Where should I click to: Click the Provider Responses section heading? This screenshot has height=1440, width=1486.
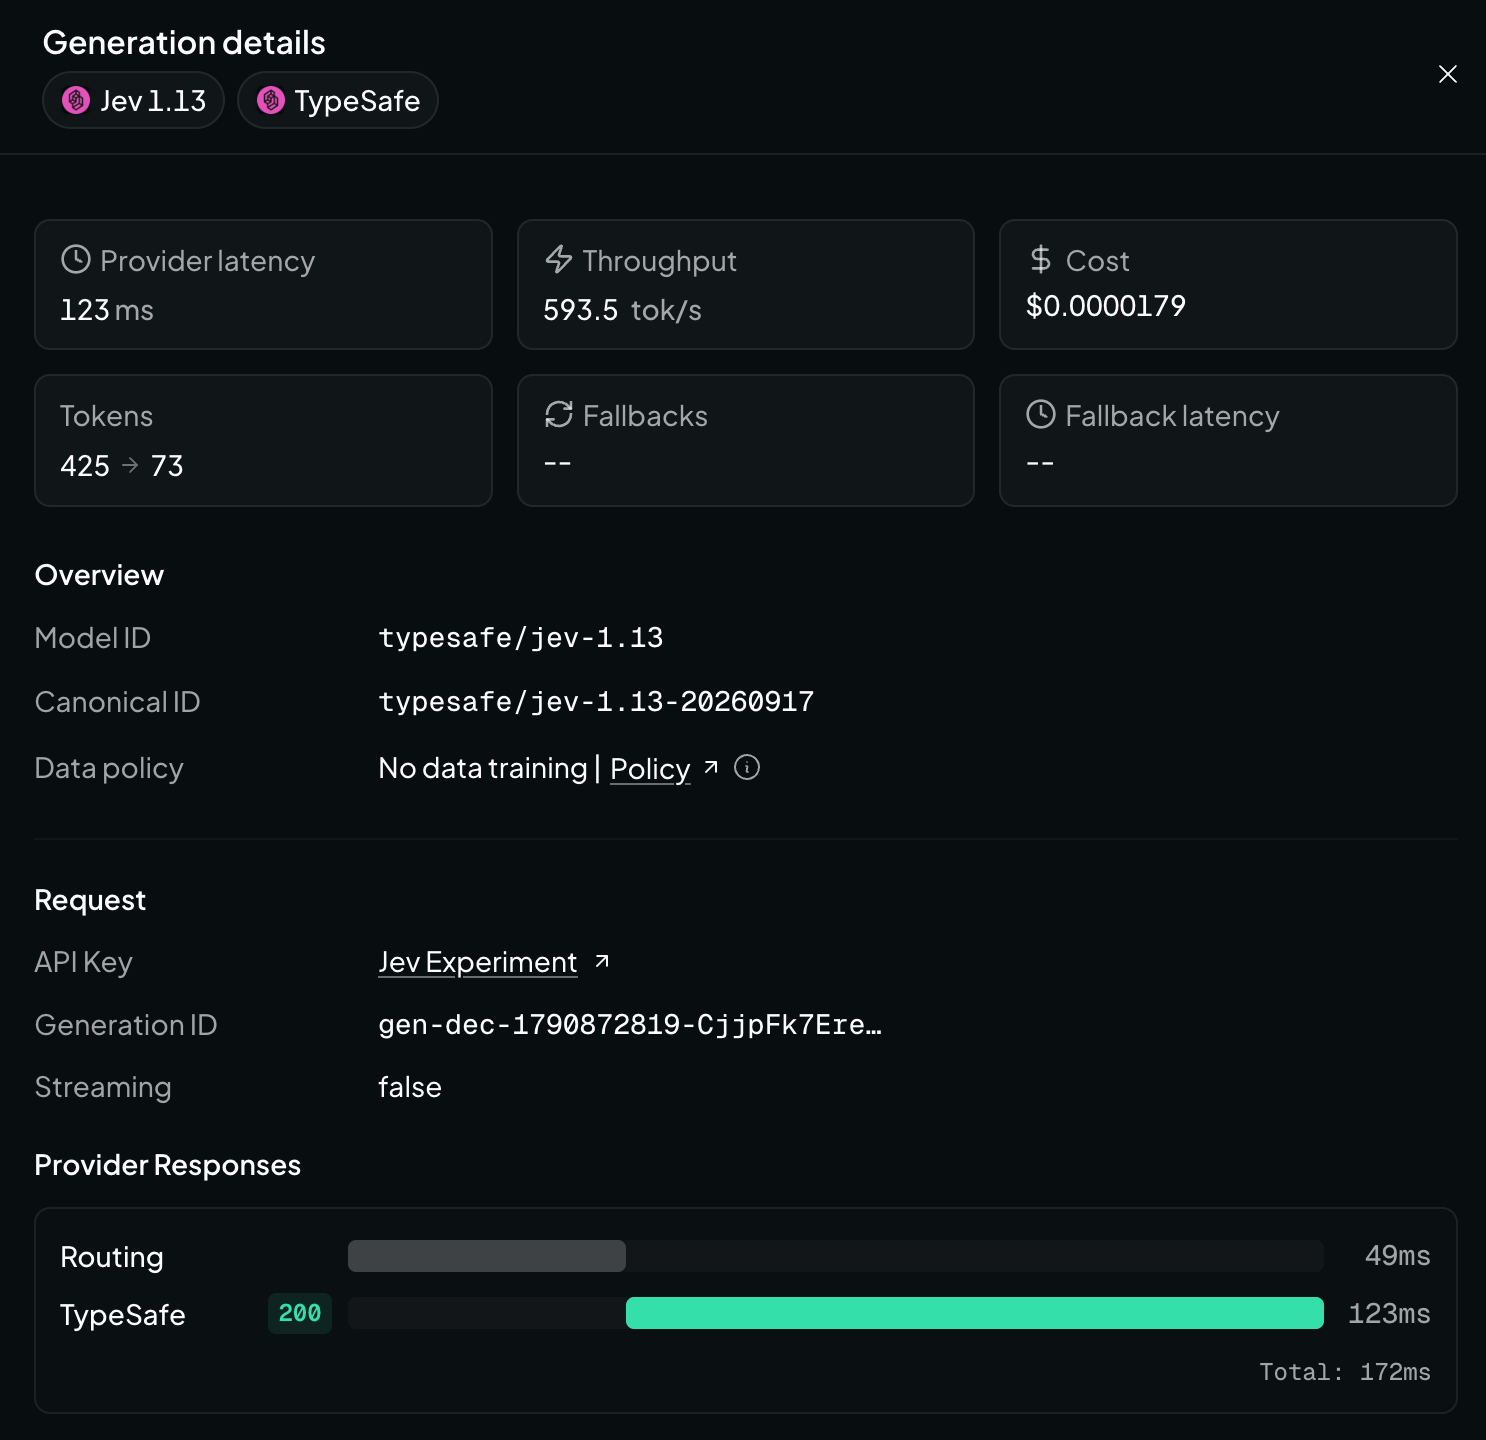pyautogui.click(x=168, y=1165)
